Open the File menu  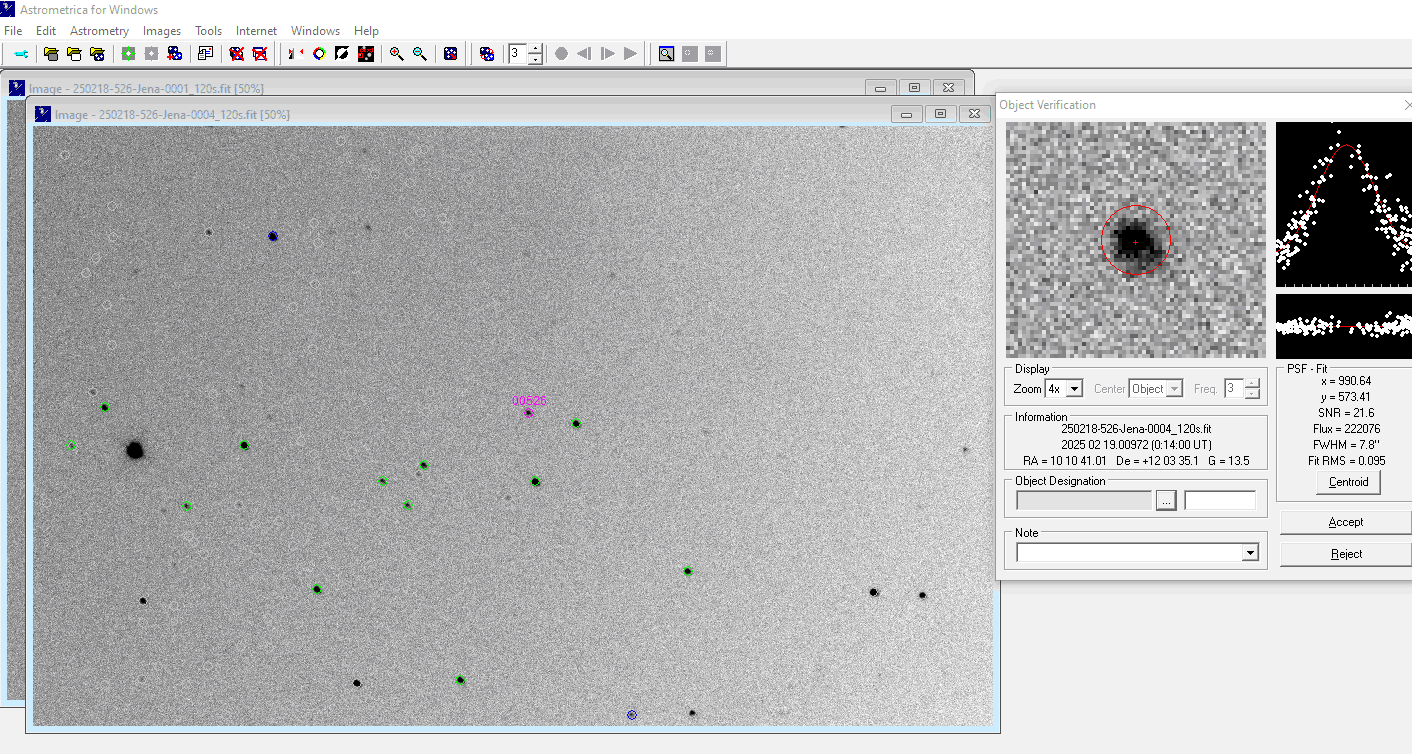[x=13, y=31]
